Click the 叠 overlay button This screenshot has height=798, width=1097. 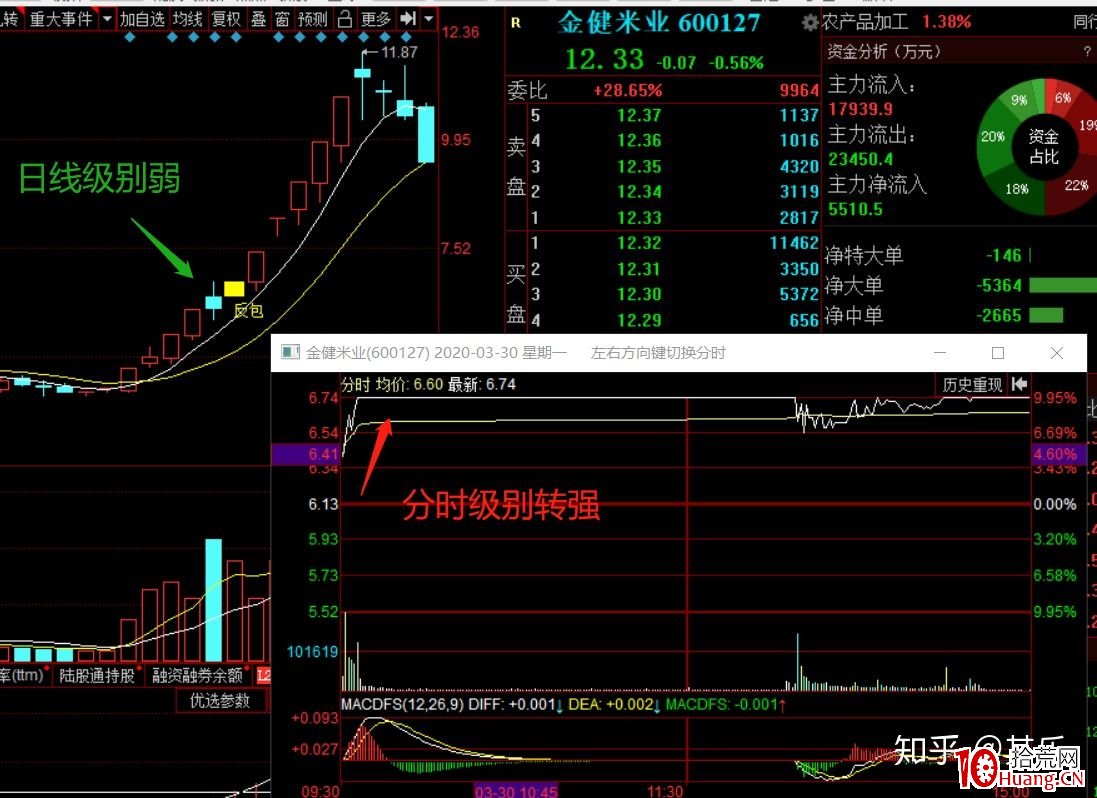point(259,19)
